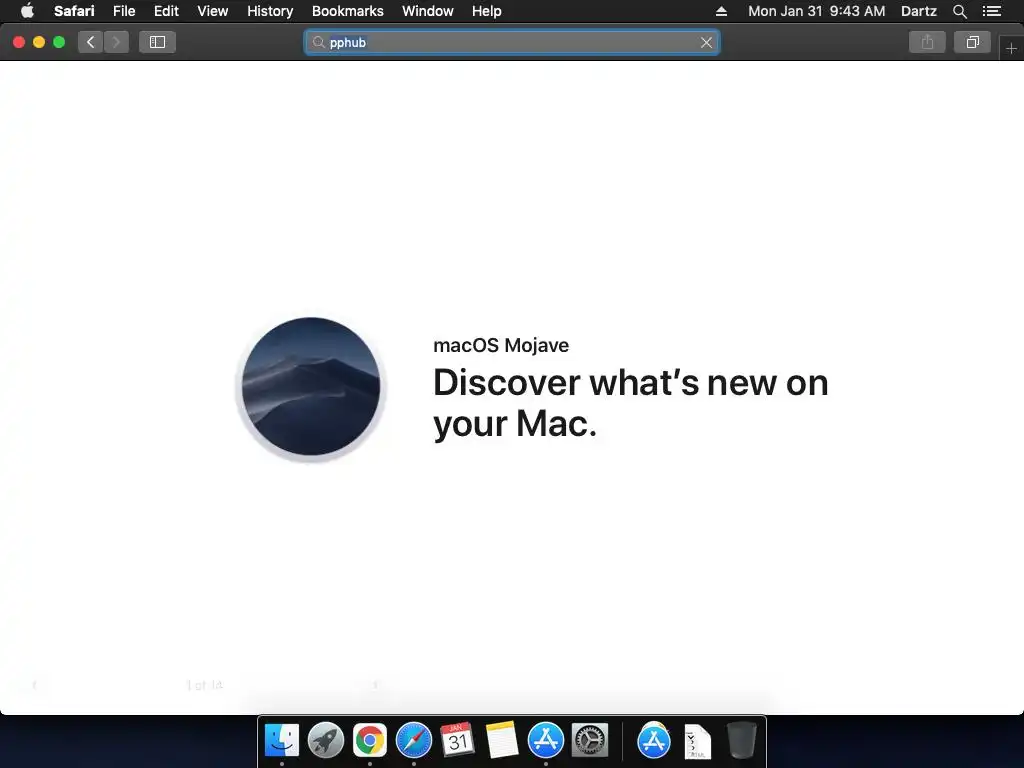Viewport: 1024px width, 768px height.
Task: Open the Apple menu
Action: point(27,11)
